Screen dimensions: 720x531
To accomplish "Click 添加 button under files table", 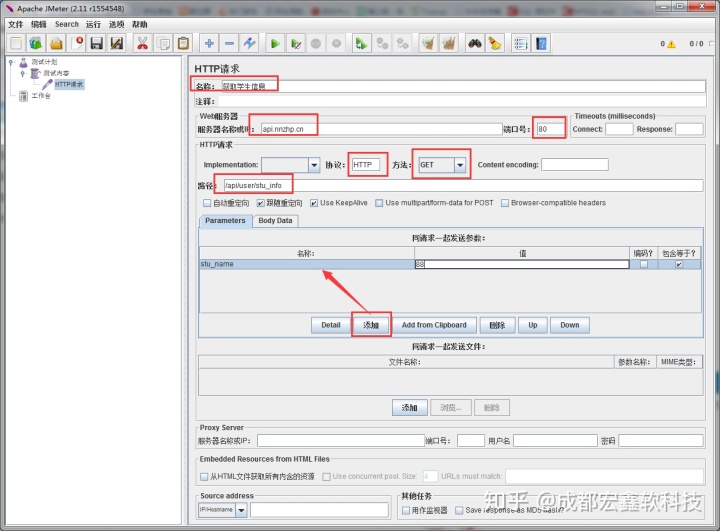I will 410,408.
